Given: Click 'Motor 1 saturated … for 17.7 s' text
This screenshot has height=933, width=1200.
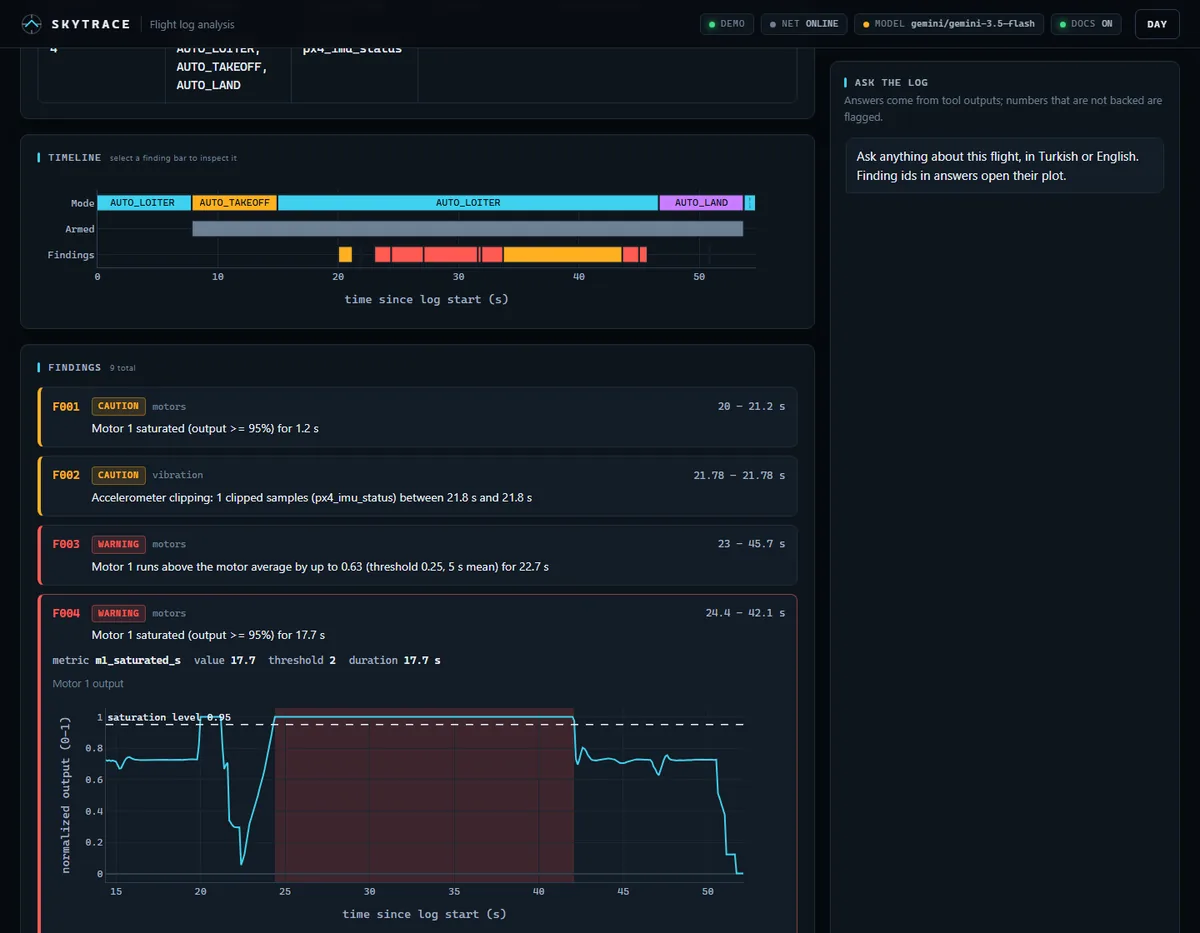Looking at the screenshot, I should [208, 635].
